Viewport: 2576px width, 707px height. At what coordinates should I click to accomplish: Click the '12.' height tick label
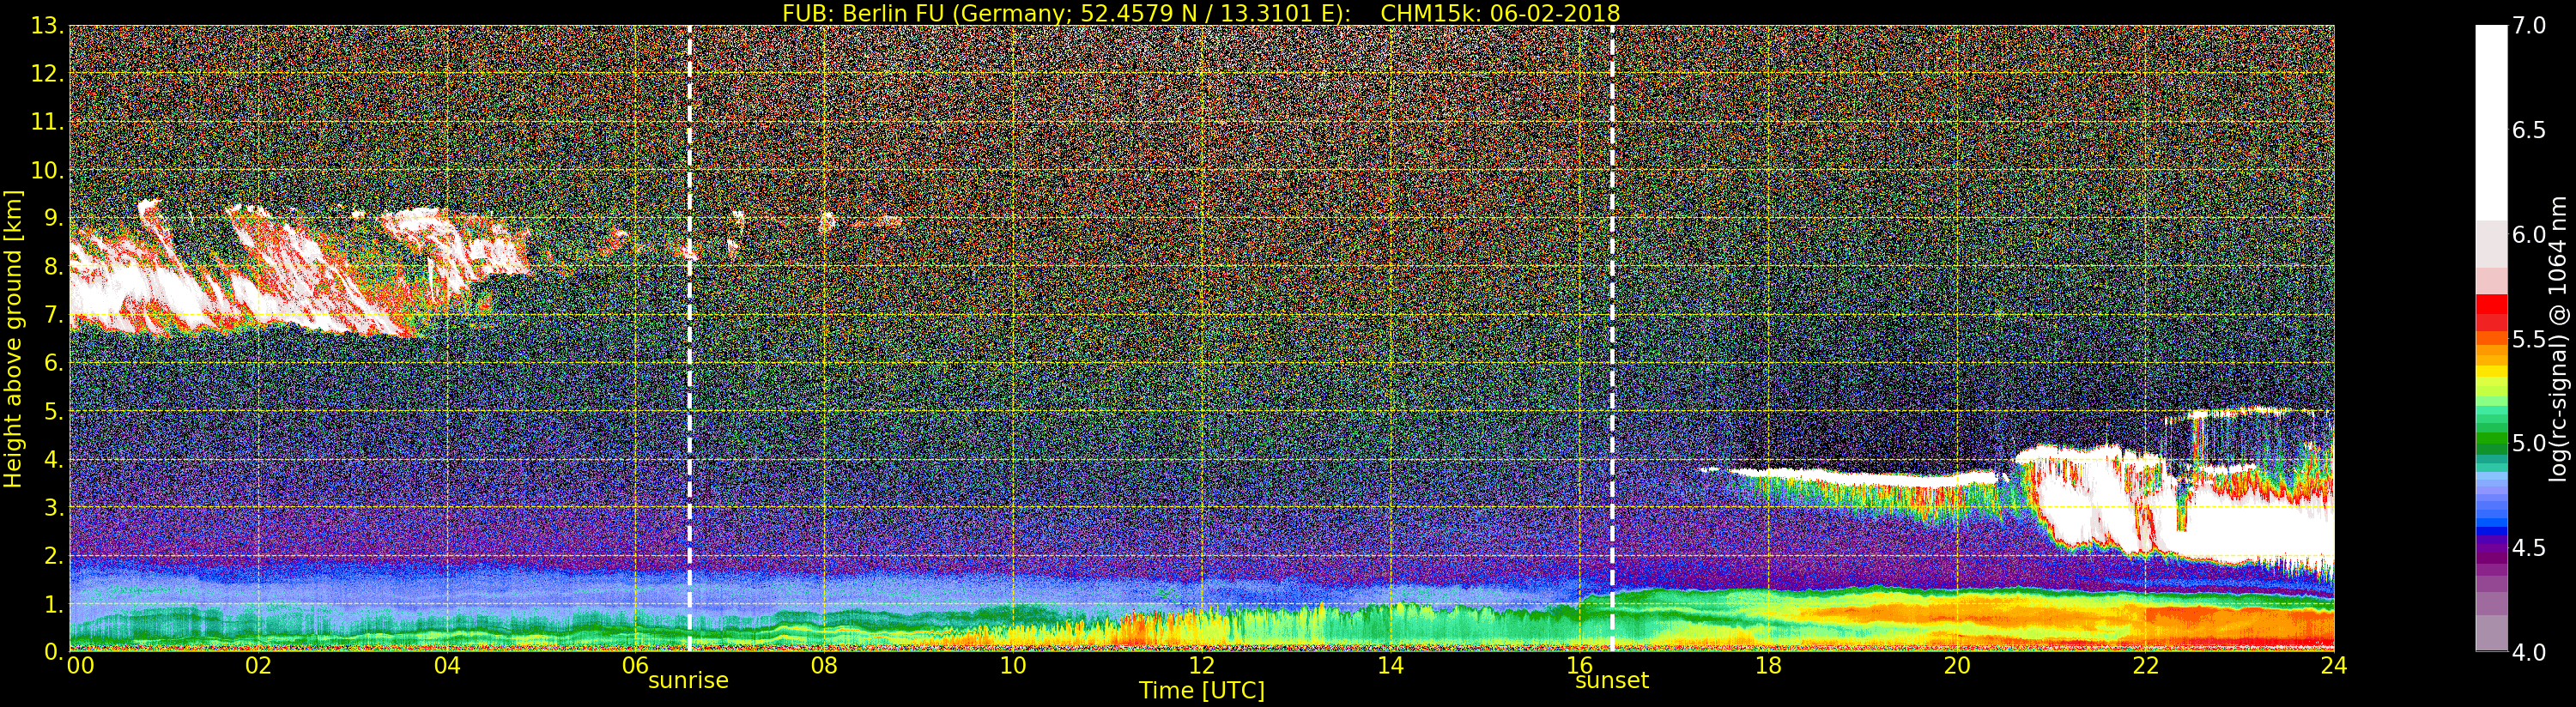(47, 74)
